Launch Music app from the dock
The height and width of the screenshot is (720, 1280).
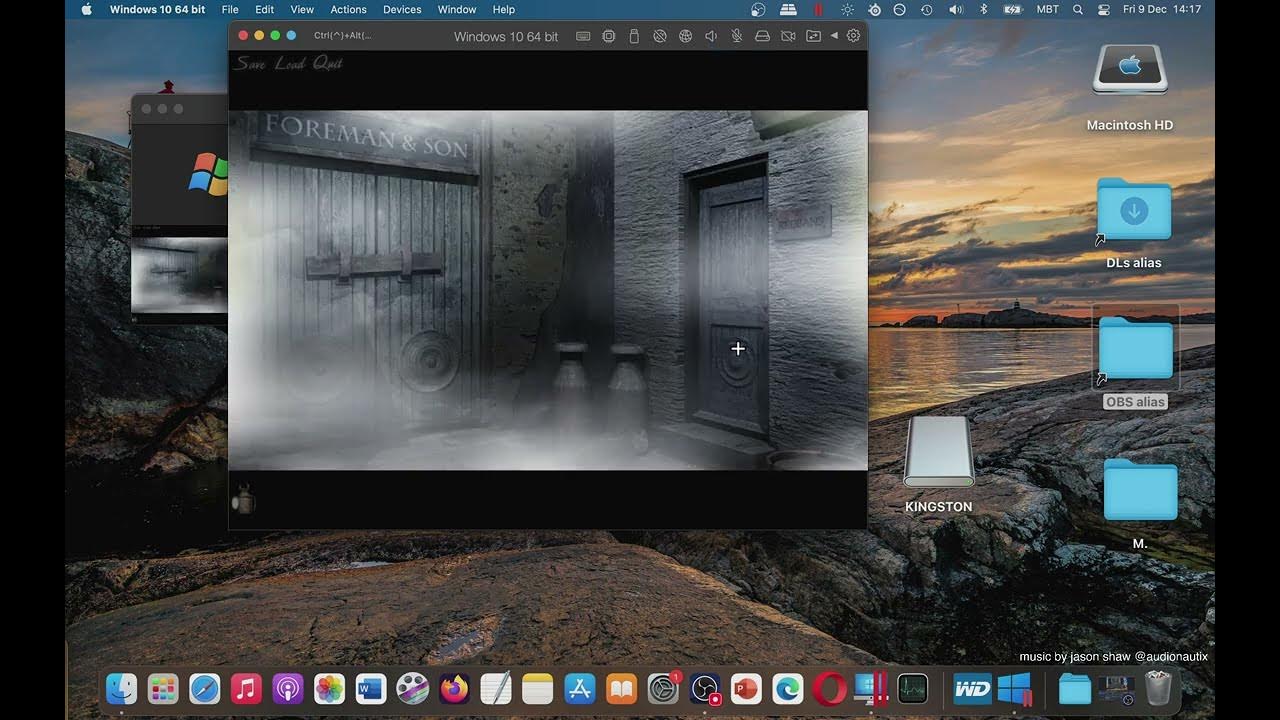click(x=246, y=688)
